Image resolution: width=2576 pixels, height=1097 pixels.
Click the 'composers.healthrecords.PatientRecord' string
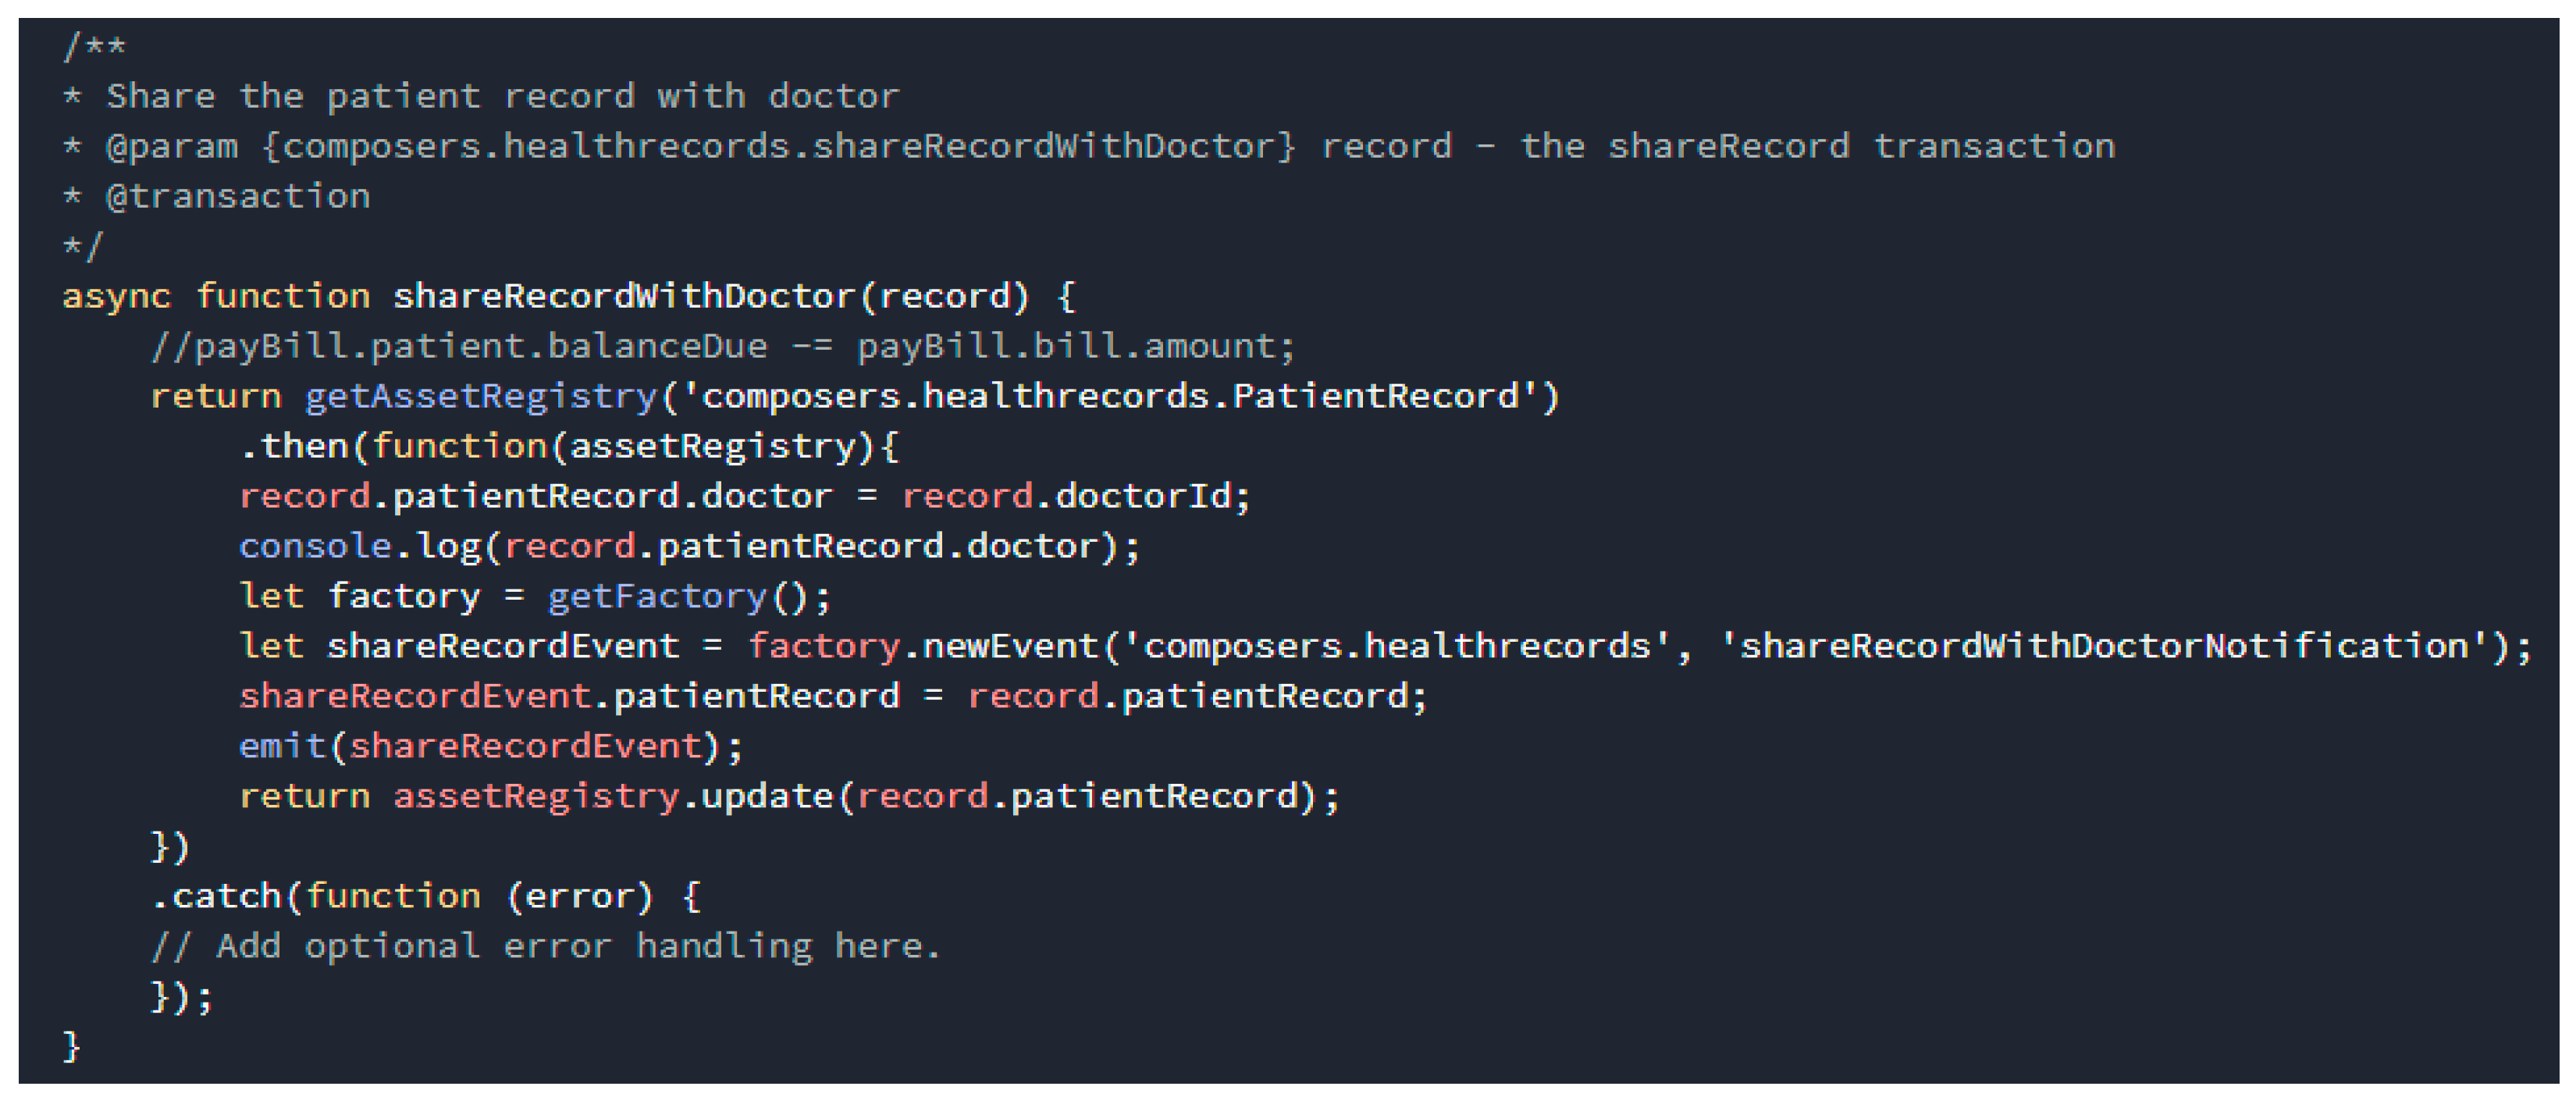[1108, 397]
